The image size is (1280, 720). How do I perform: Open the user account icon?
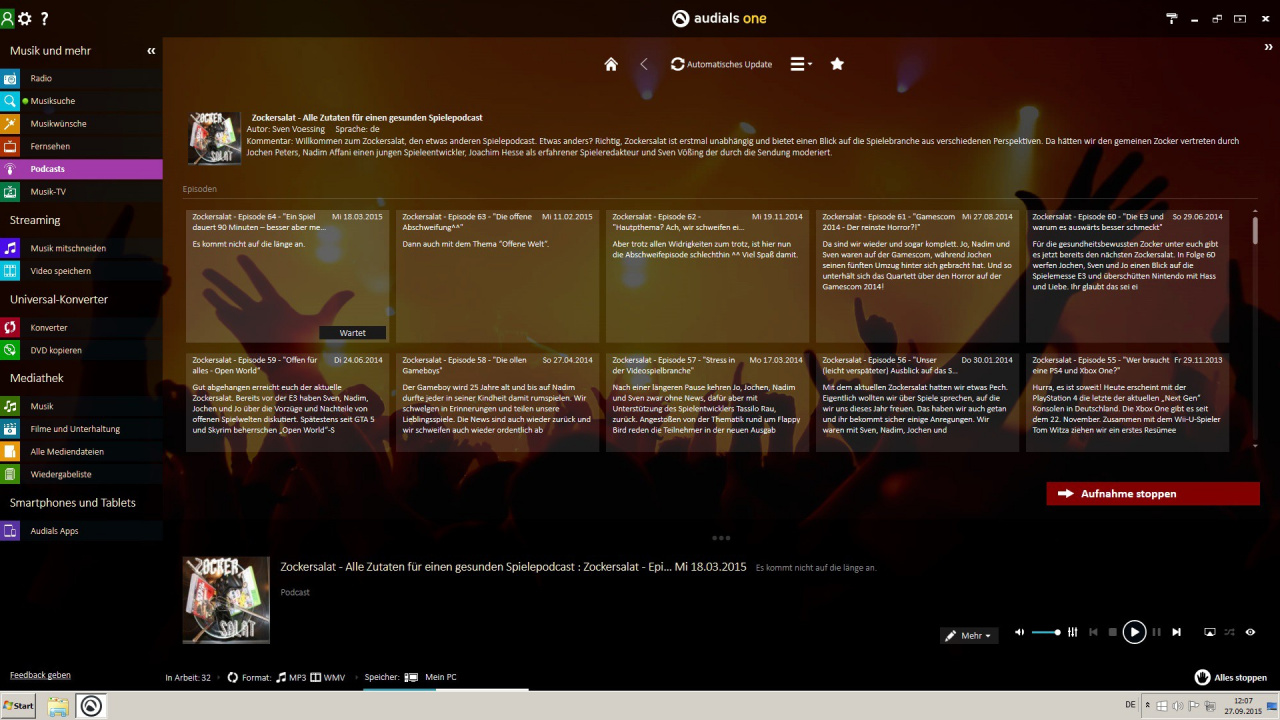tap(8, 18)
